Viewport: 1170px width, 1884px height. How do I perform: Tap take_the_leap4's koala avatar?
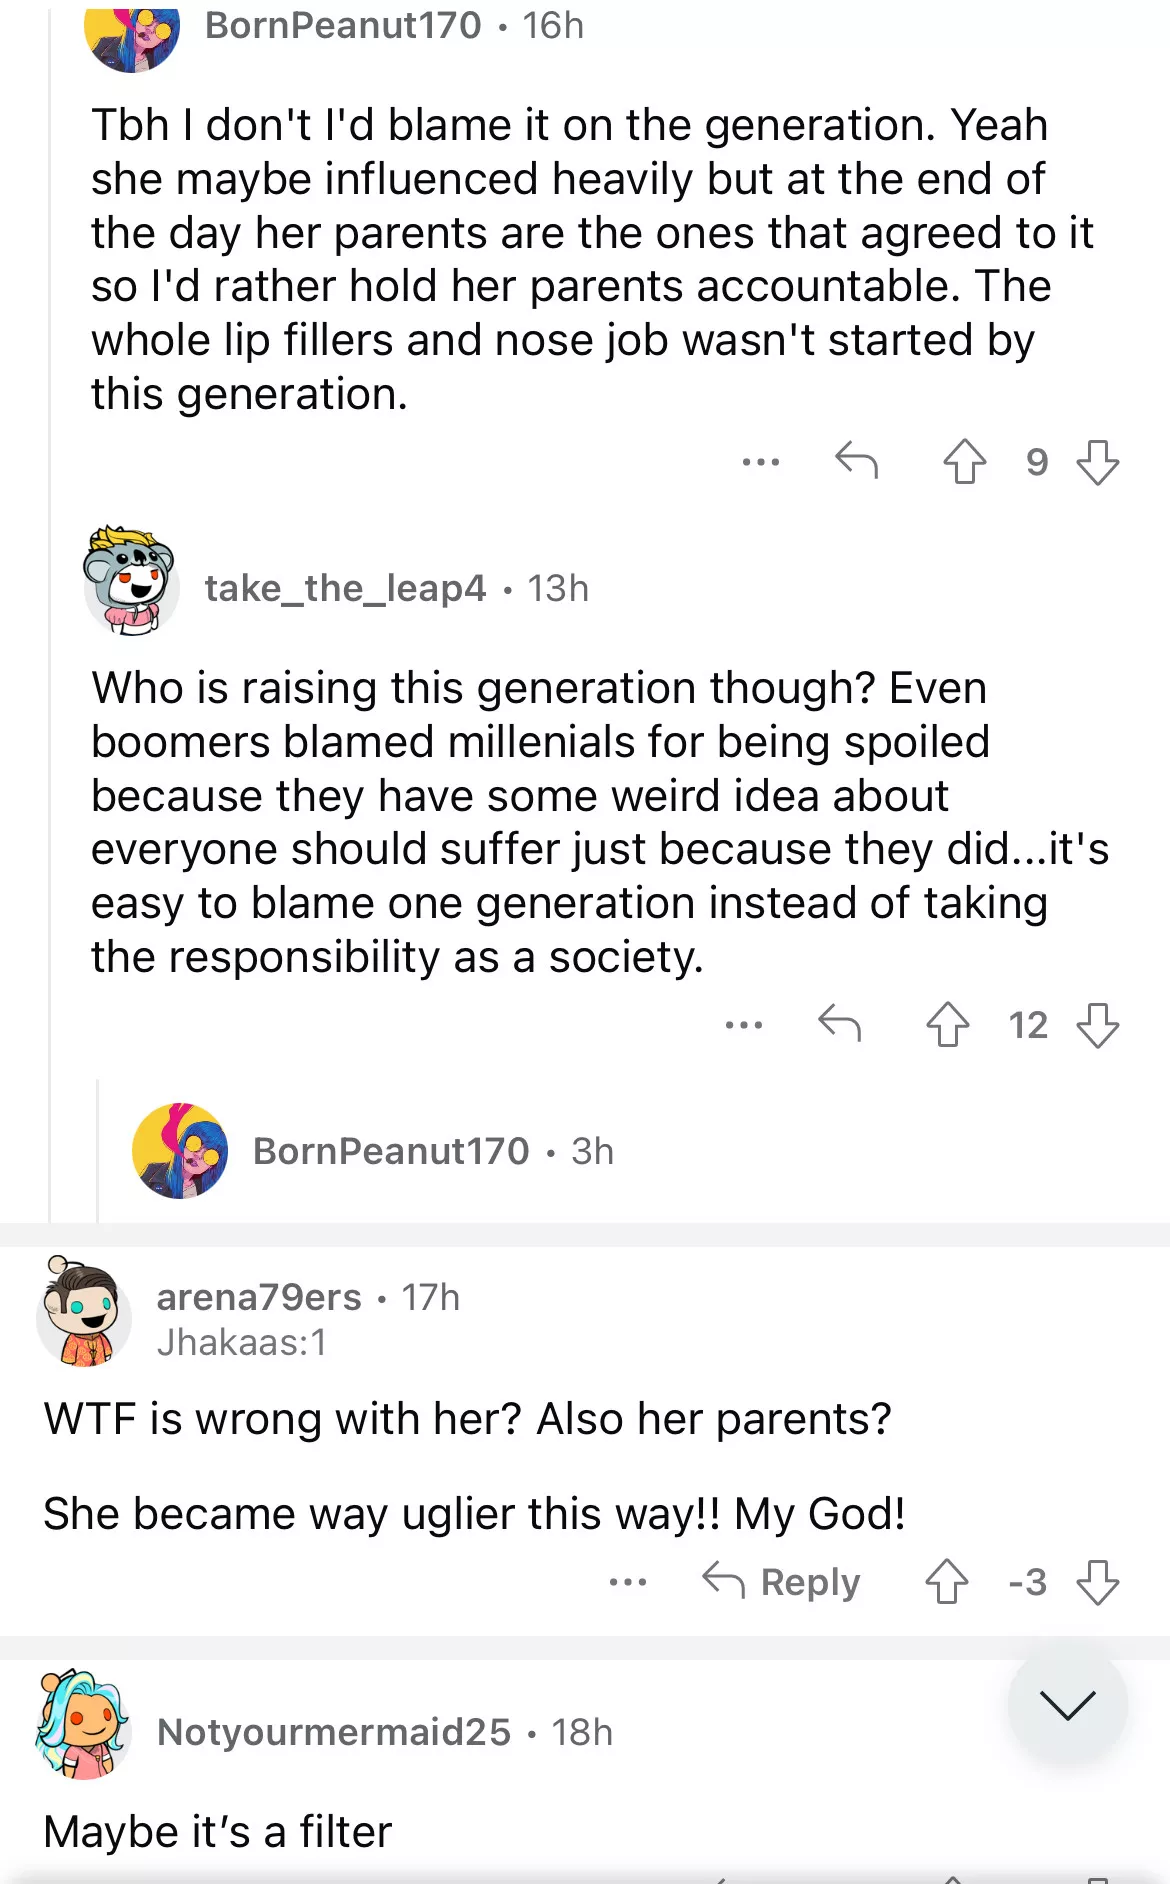pos(131,582)
